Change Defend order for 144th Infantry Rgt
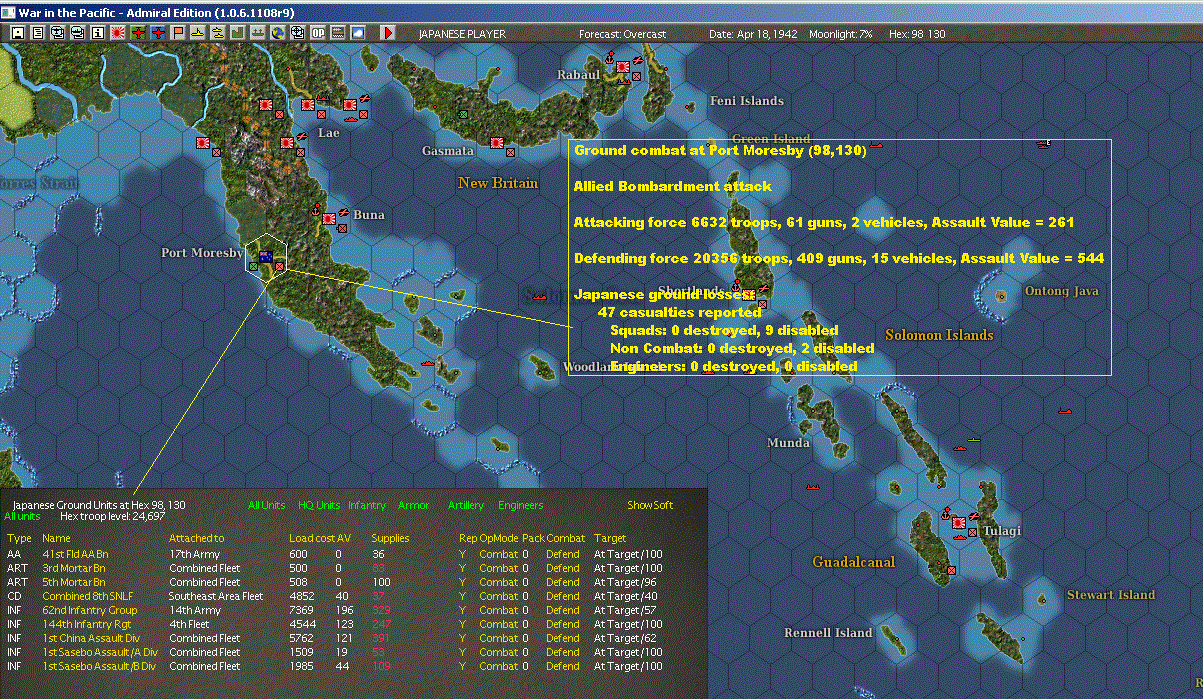 (563, 624)
